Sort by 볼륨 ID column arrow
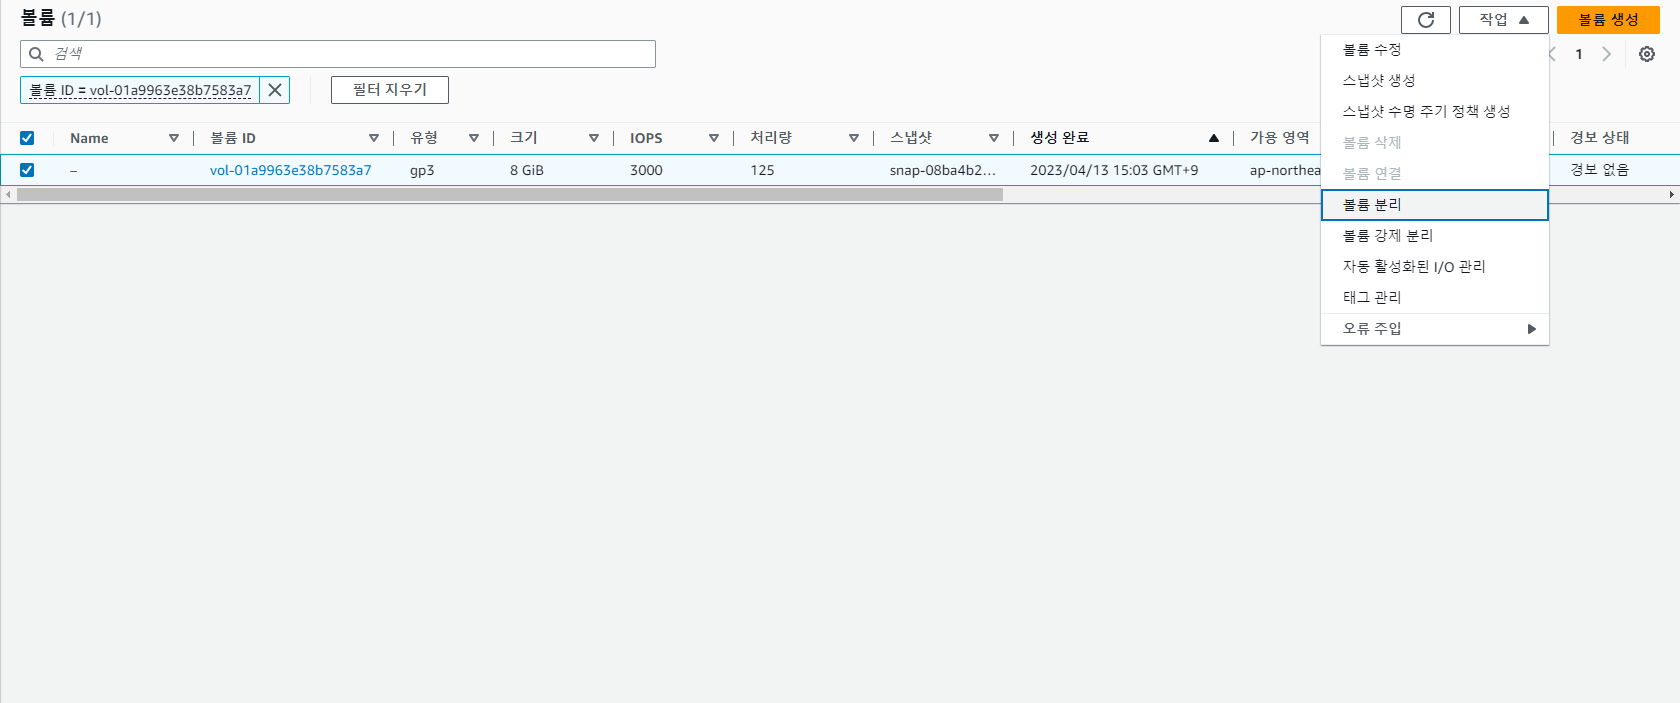Viewport: 1680px width, 703px height. (x=374, y=138)
